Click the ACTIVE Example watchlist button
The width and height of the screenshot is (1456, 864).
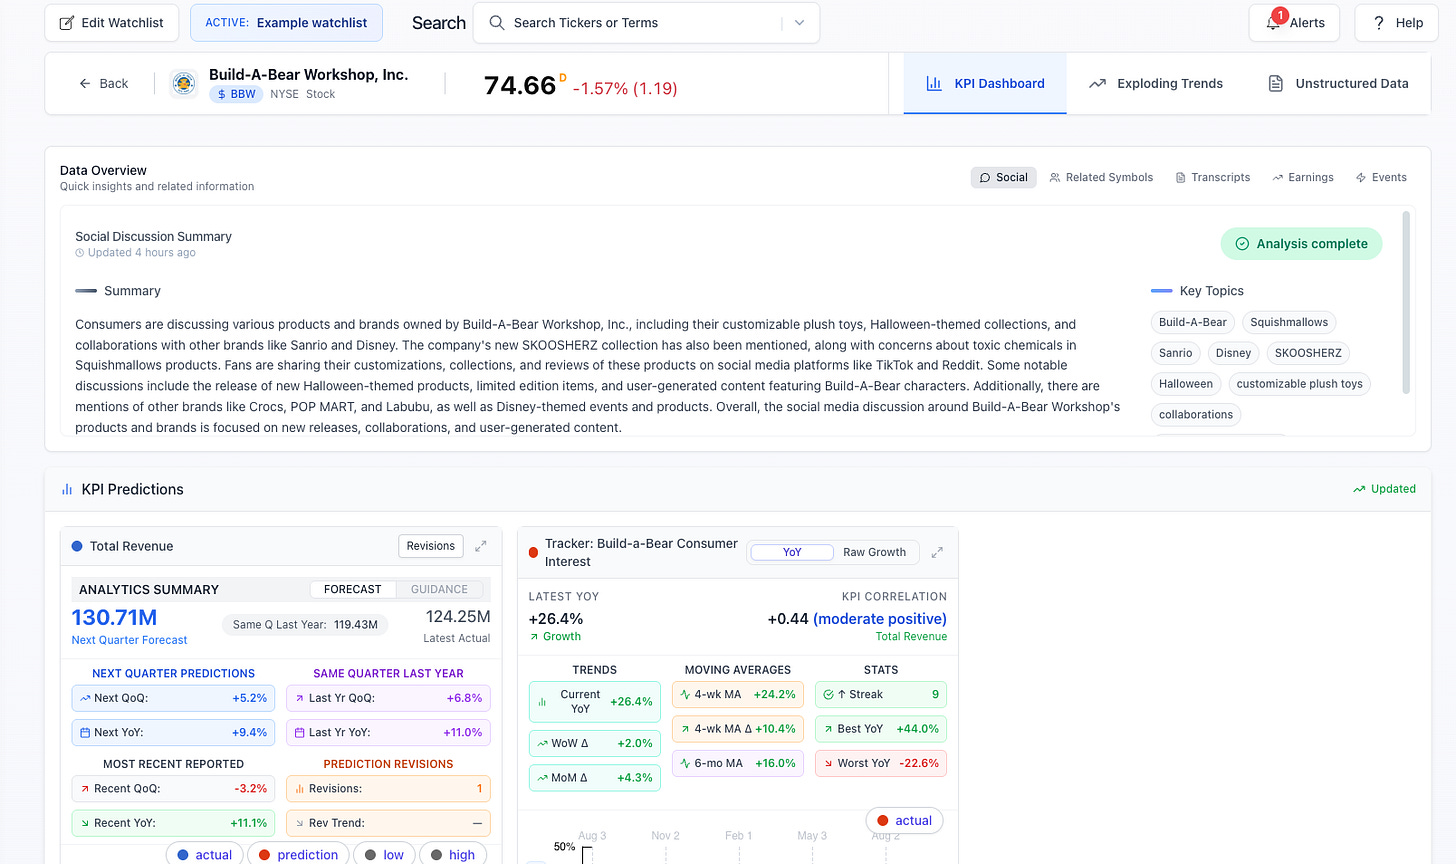[286, 23]
